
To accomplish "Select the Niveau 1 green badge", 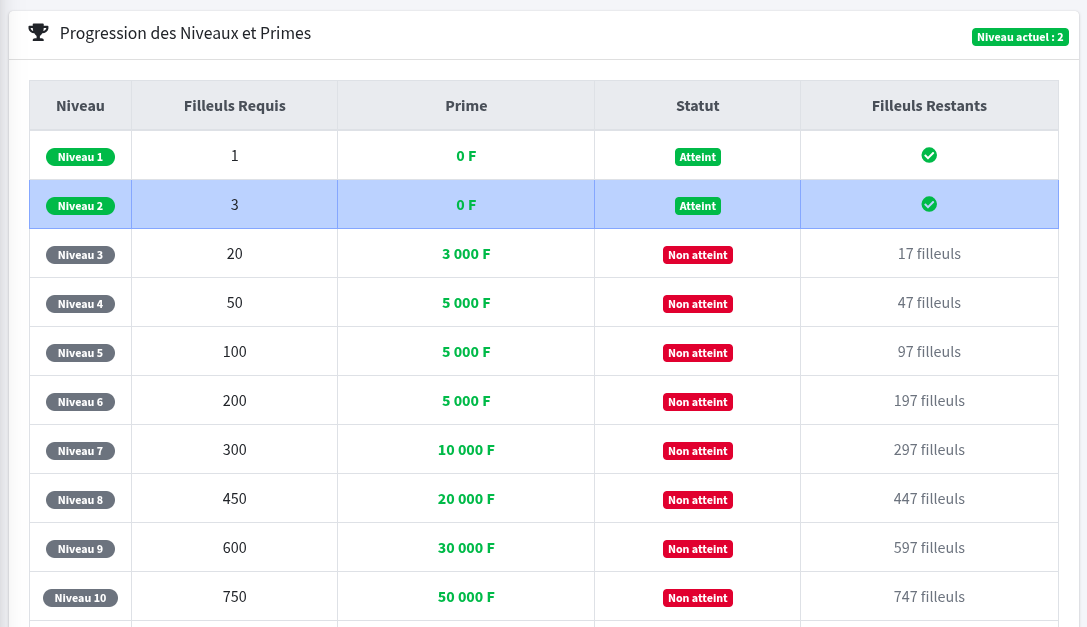I will (x=80, y=157).
